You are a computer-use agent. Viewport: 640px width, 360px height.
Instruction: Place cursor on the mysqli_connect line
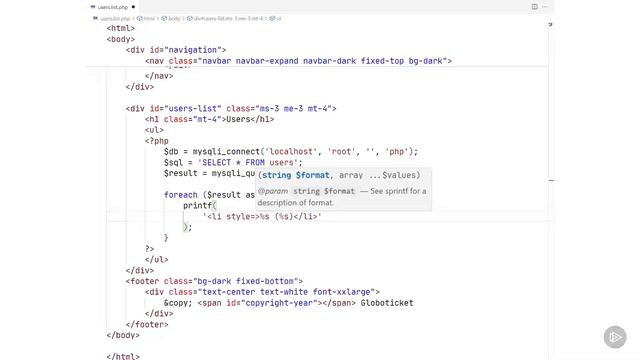pyautogui.click(x=291, y=151)
